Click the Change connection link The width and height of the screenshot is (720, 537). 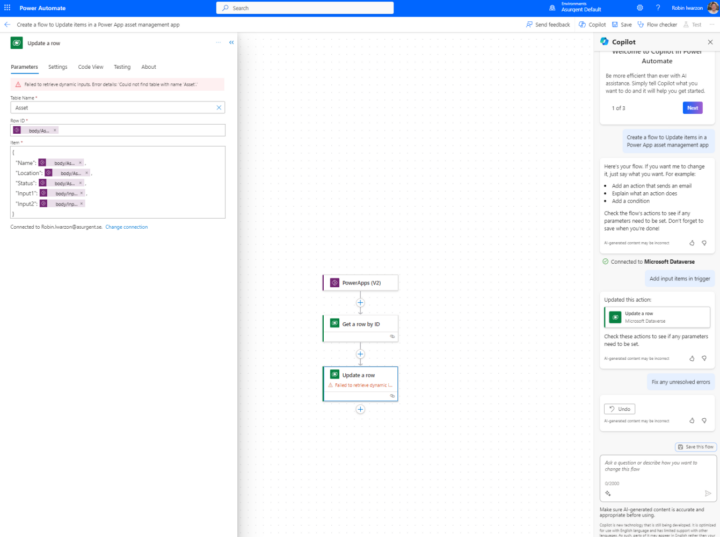point(127,227)
